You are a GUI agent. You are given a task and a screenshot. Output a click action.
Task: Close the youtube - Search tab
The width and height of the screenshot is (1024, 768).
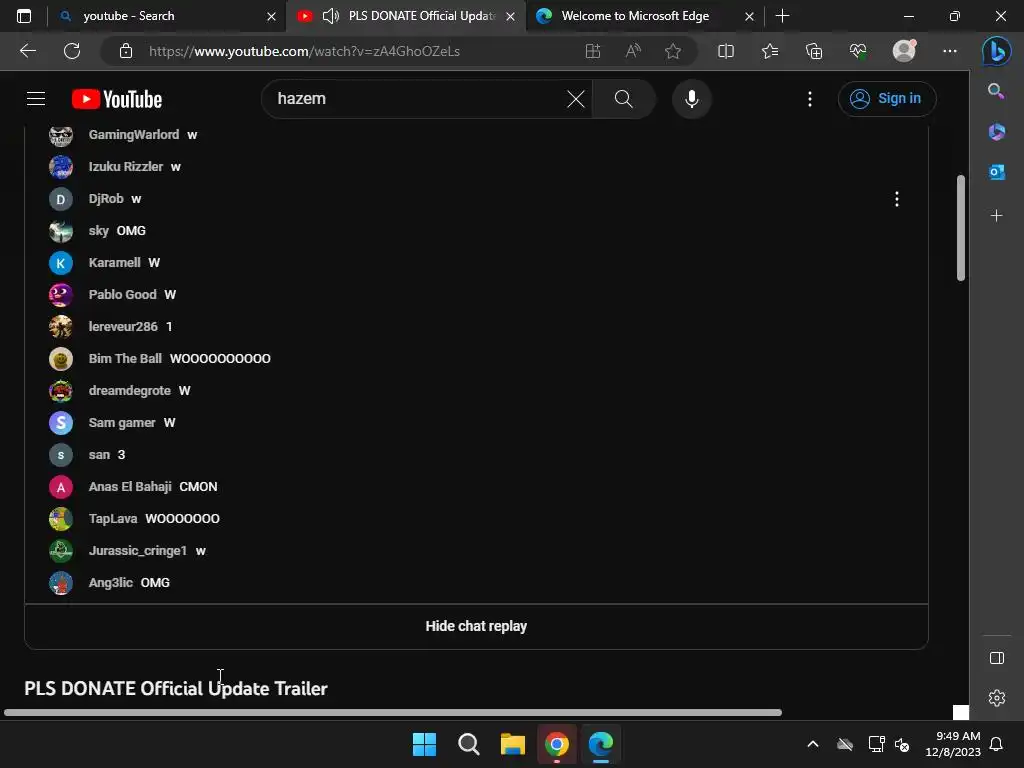pos(272,16)
